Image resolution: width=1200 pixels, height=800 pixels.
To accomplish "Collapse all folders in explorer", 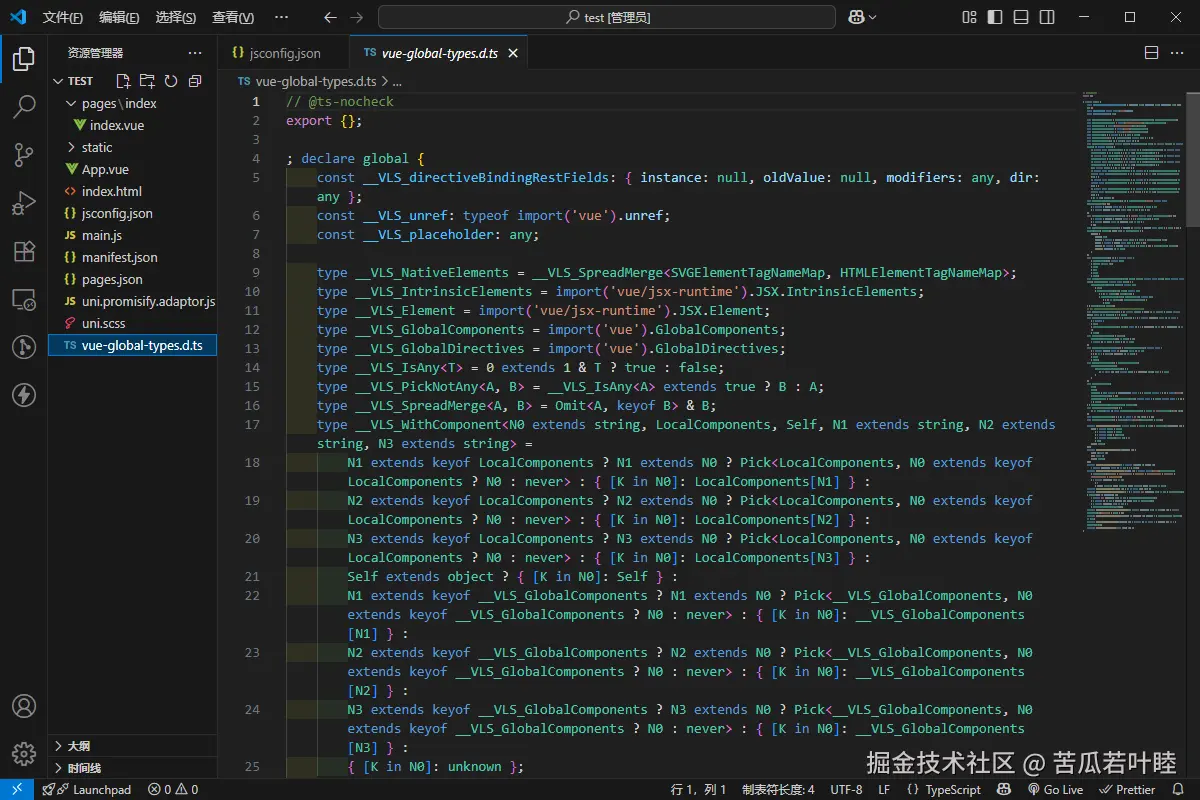I will [195, 81].
